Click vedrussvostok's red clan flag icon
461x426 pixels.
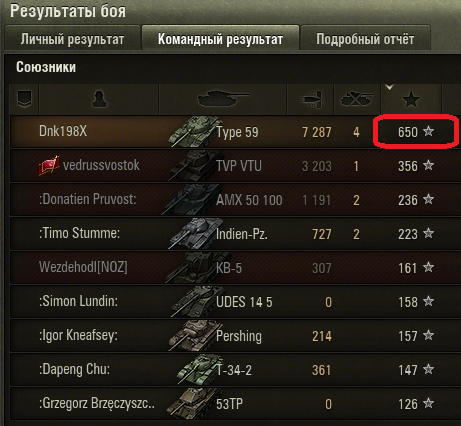click(x=49, y=166)
